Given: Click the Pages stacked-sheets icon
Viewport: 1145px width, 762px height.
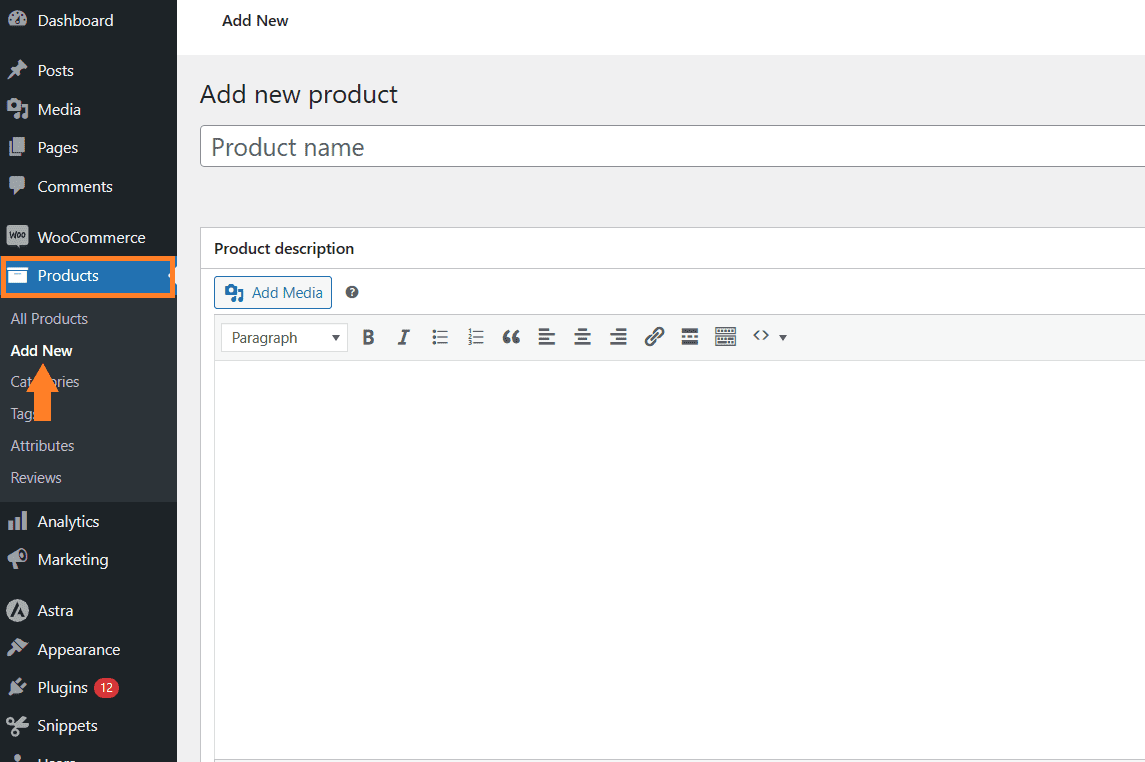Looking at the screenshot, I should point(18,147).
